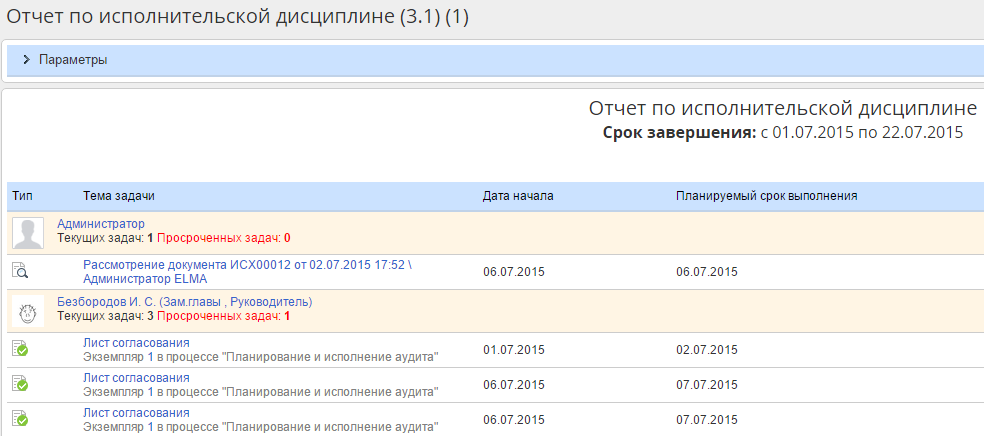
Task: Click the document review magnifier icon
Action: pos(20,271)
